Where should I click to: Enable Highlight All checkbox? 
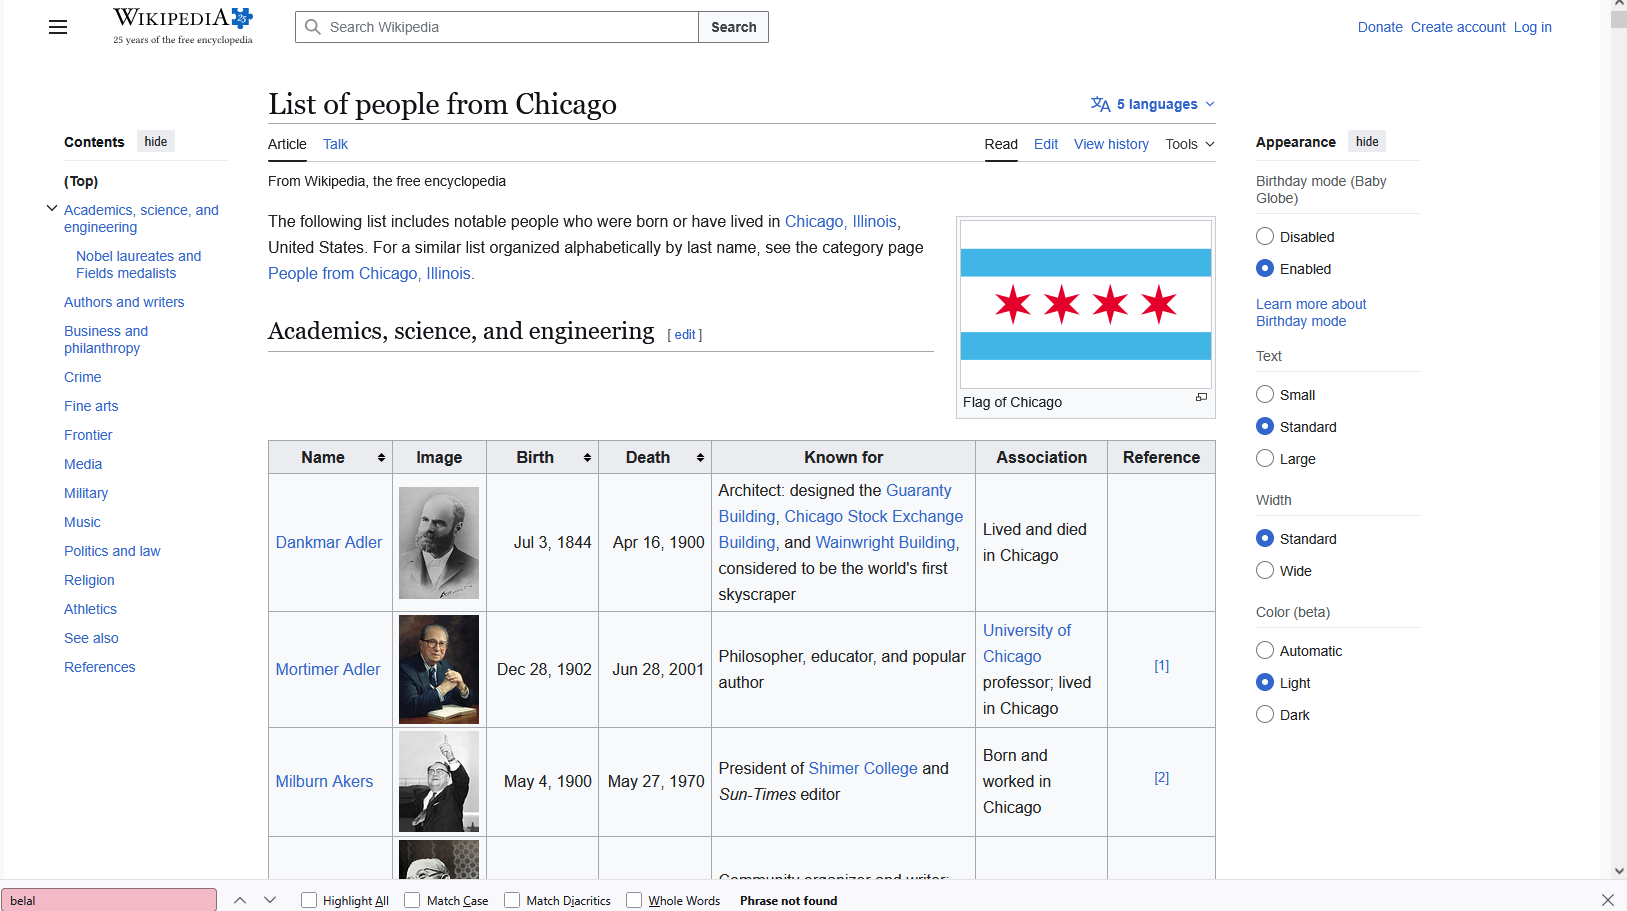point(309,900)
